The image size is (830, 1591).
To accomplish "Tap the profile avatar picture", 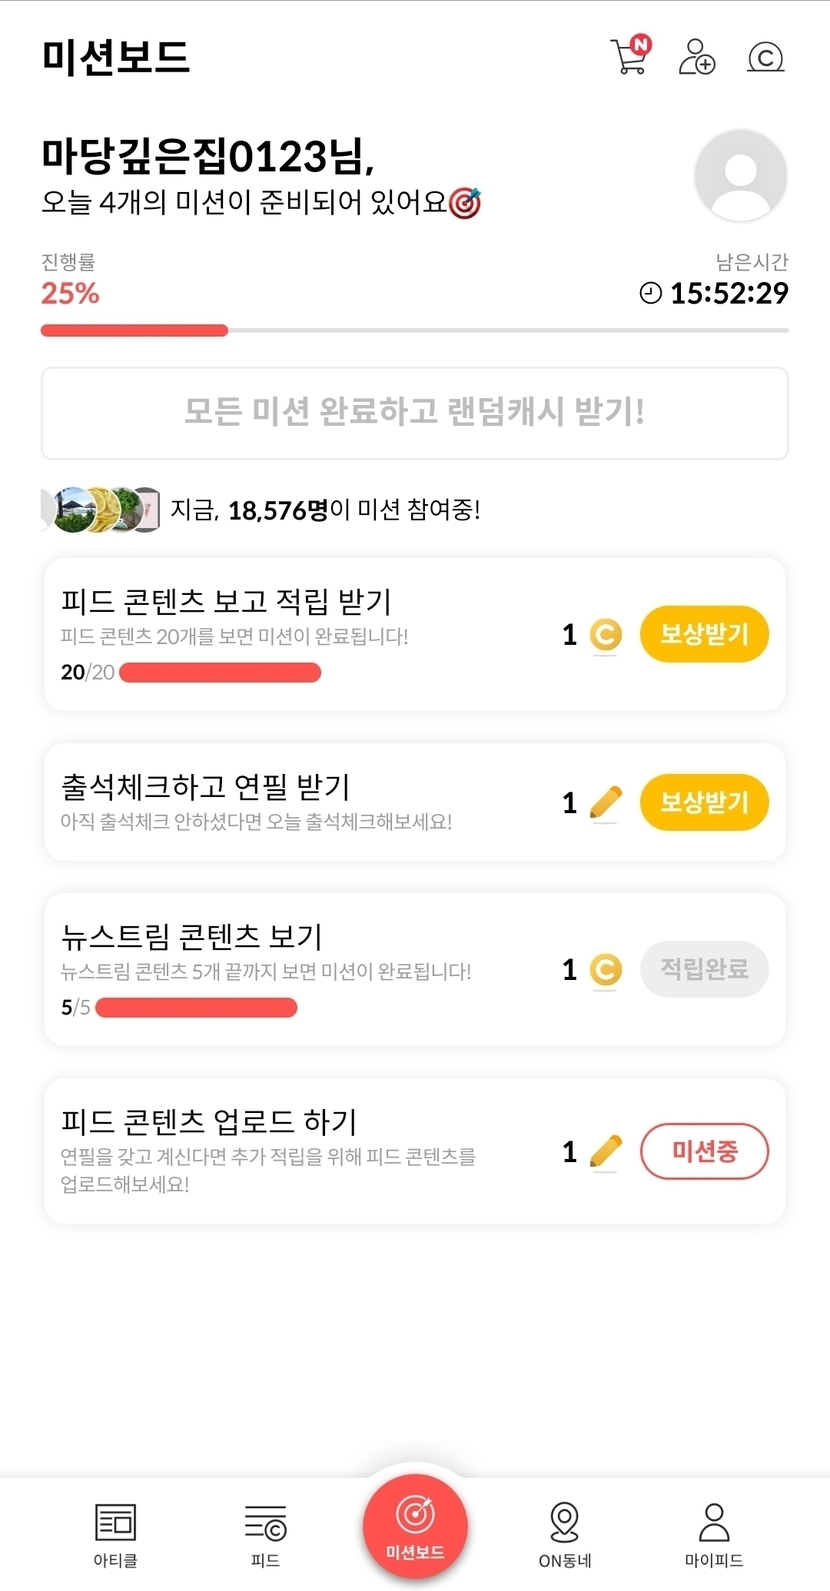I will 740,175.
